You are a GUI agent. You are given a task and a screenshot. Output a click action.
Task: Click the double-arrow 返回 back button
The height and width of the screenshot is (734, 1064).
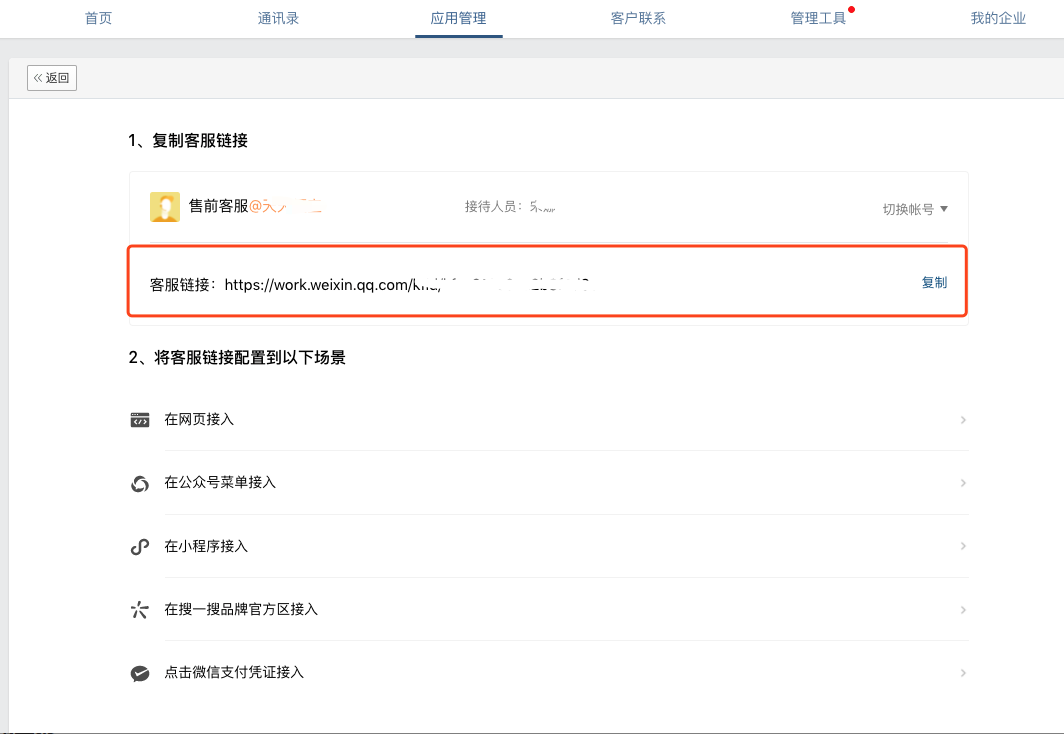click(52, 78)
